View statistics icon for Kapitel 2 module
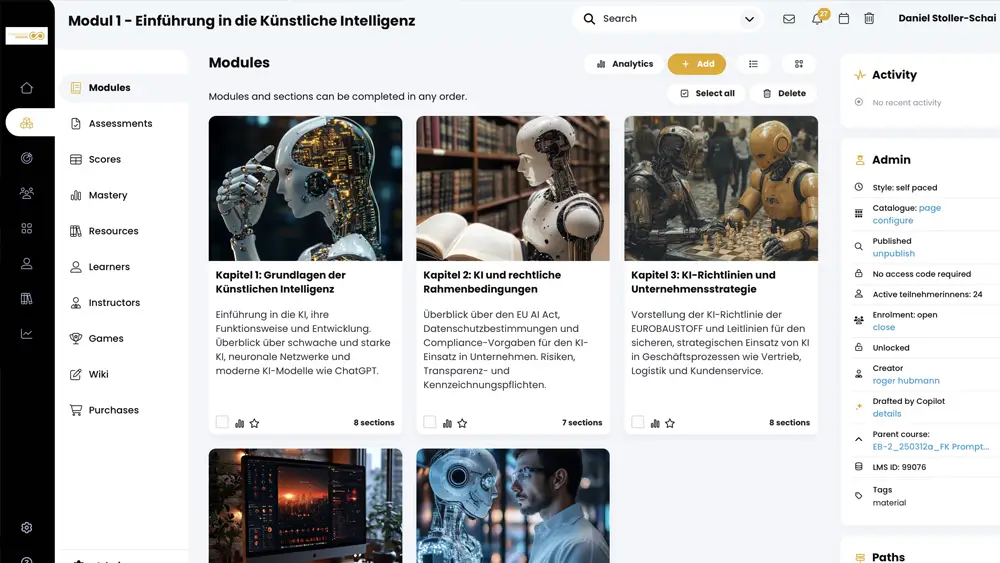Image resolution: width=1000 pixels, height=563 pixels. coord(447,423)
